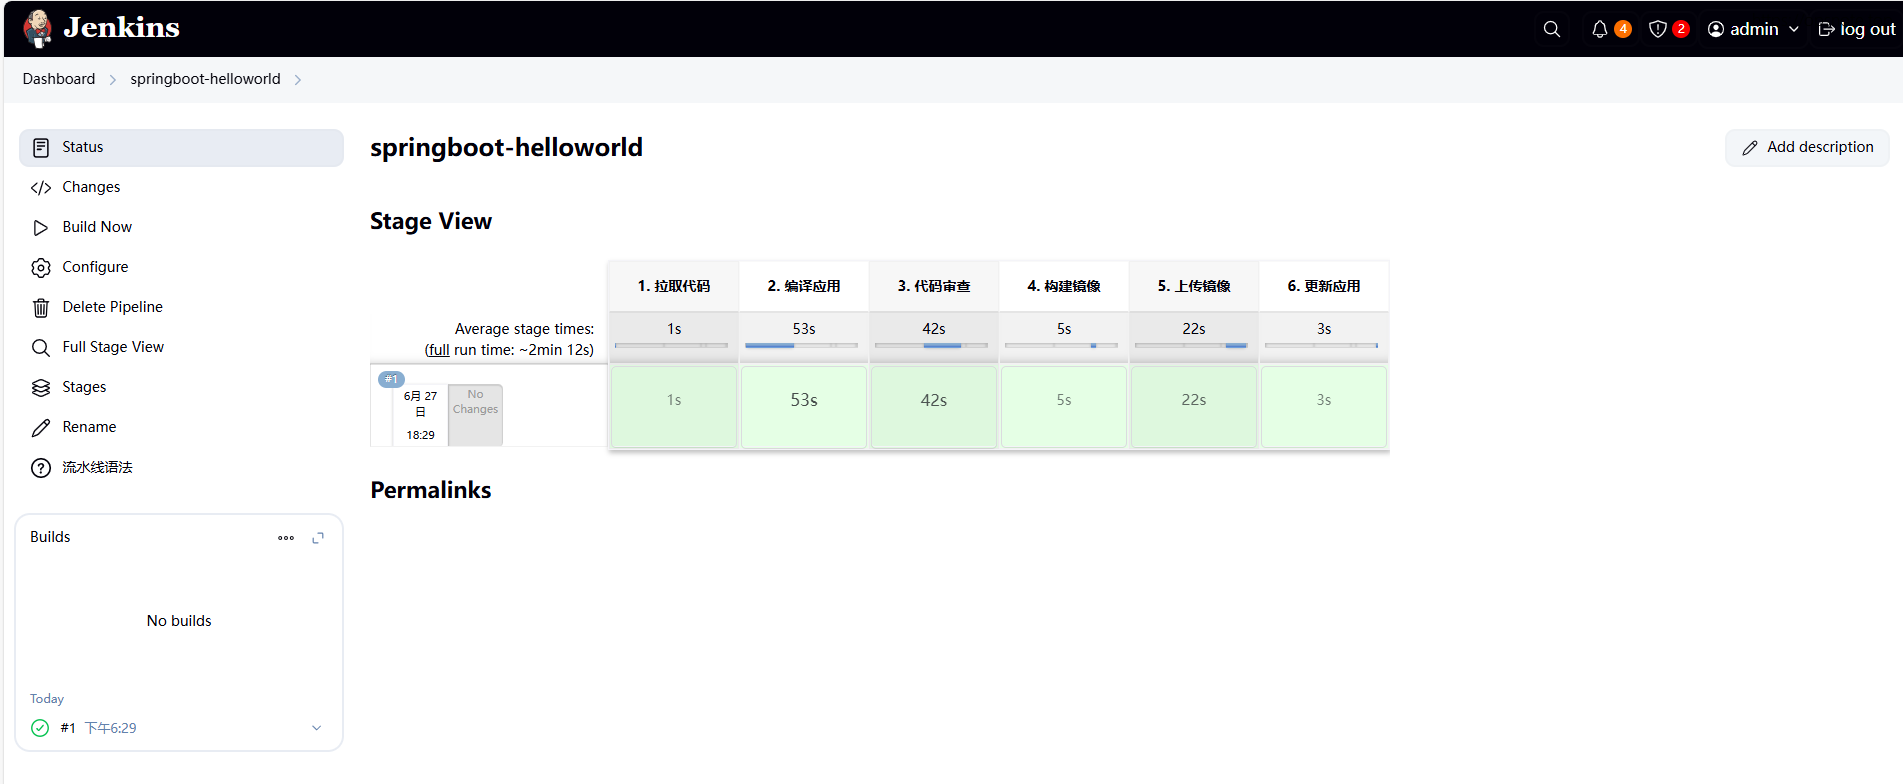Click the 5. 上传镜像 average time progress bar
This screenshot has height=784, width=1903.
click(x=1191, y=346)
